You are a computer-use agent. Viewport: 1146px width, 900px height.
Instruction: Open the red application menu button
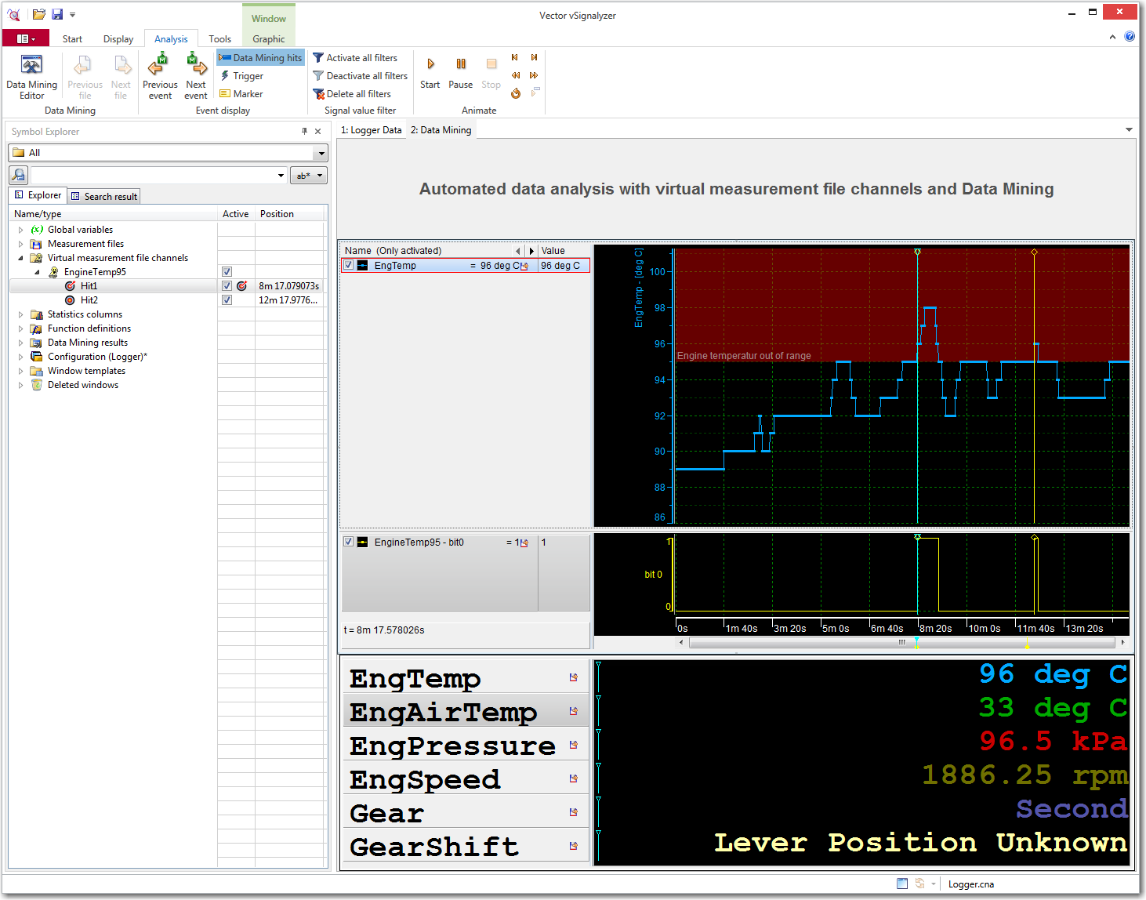pyautogui.click(x=26, y=39)
